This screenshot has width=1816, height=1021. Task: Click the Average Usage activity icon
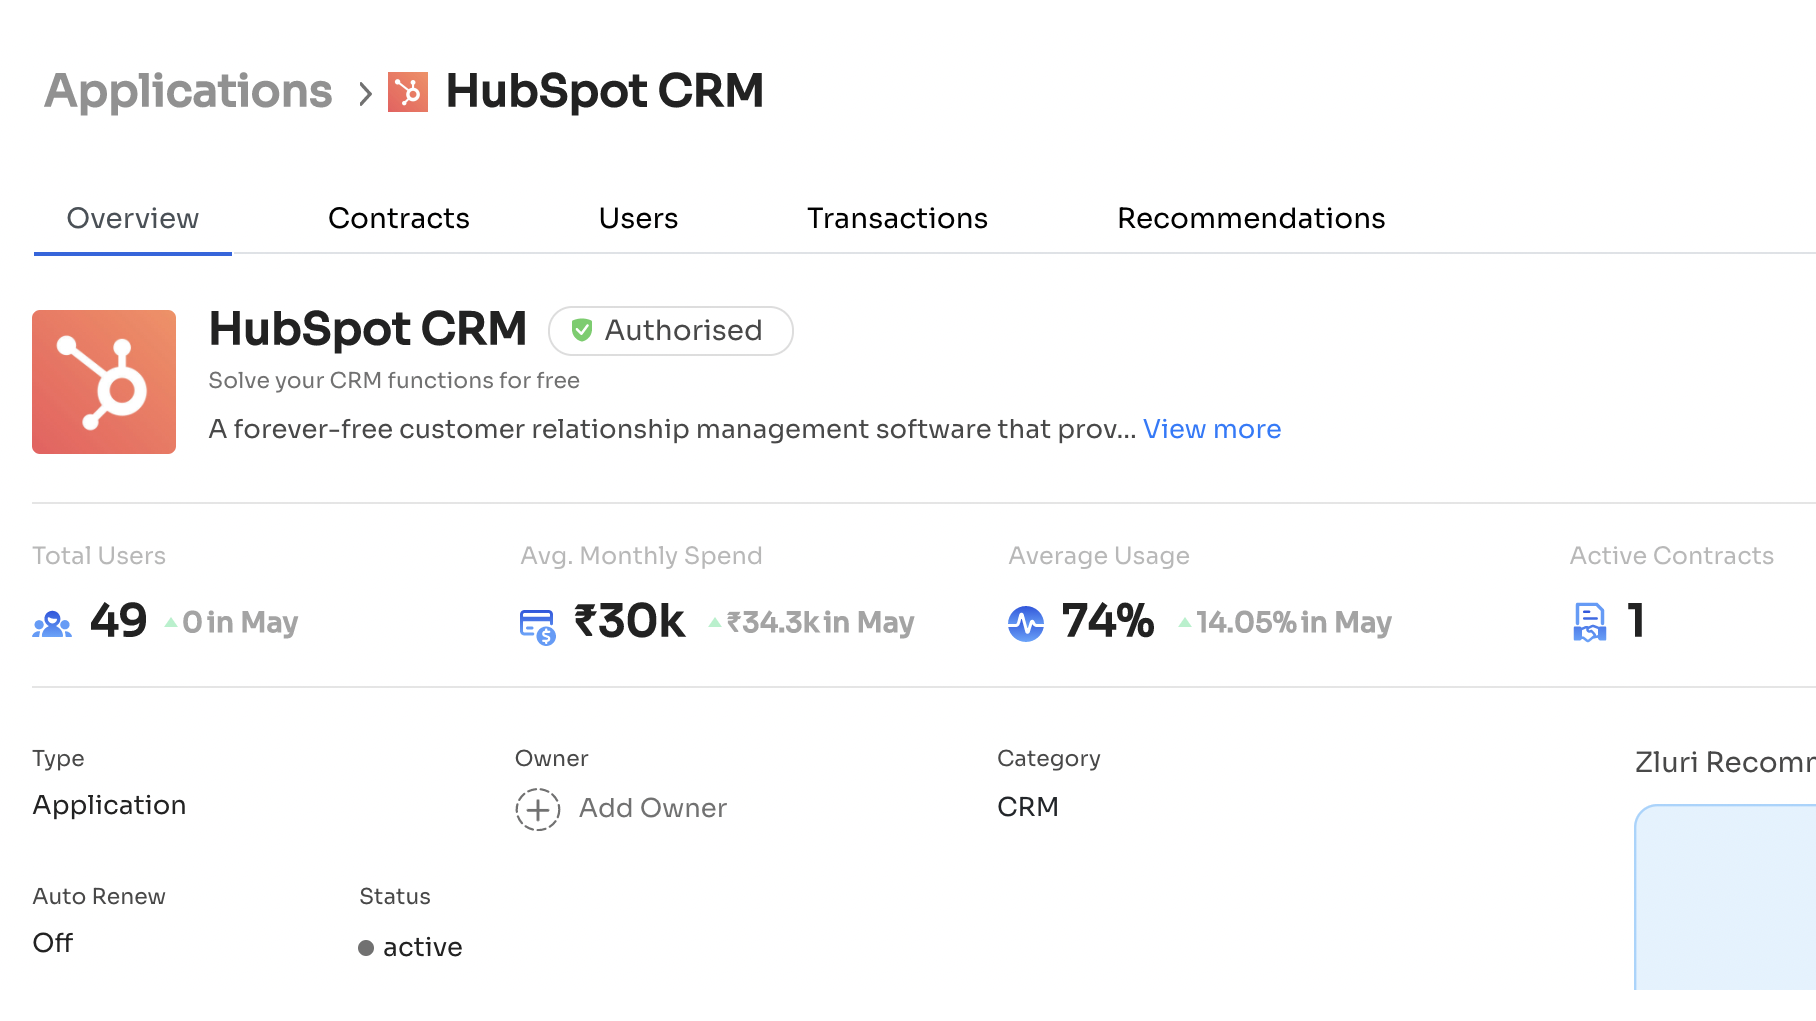(x=1026, y=622)
